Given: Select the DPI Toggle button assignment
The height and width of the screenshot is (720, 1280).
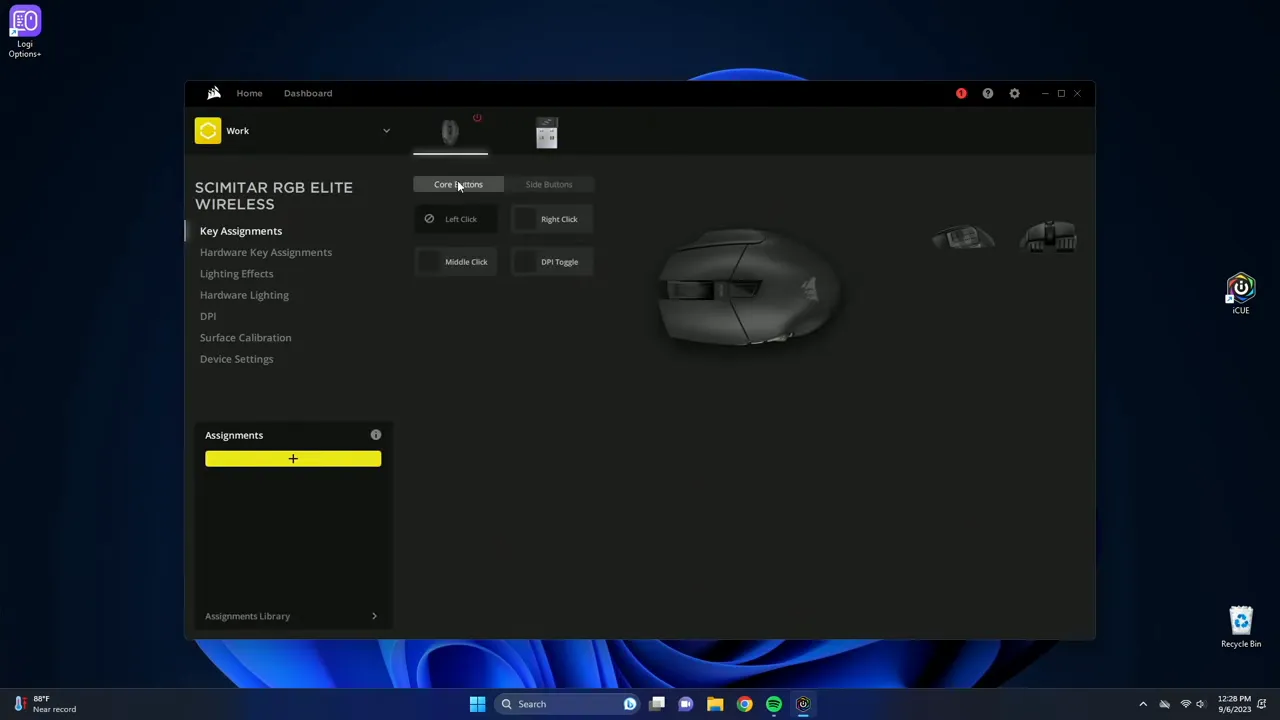Looking at the screenshot, I should (x=552, y=262).
